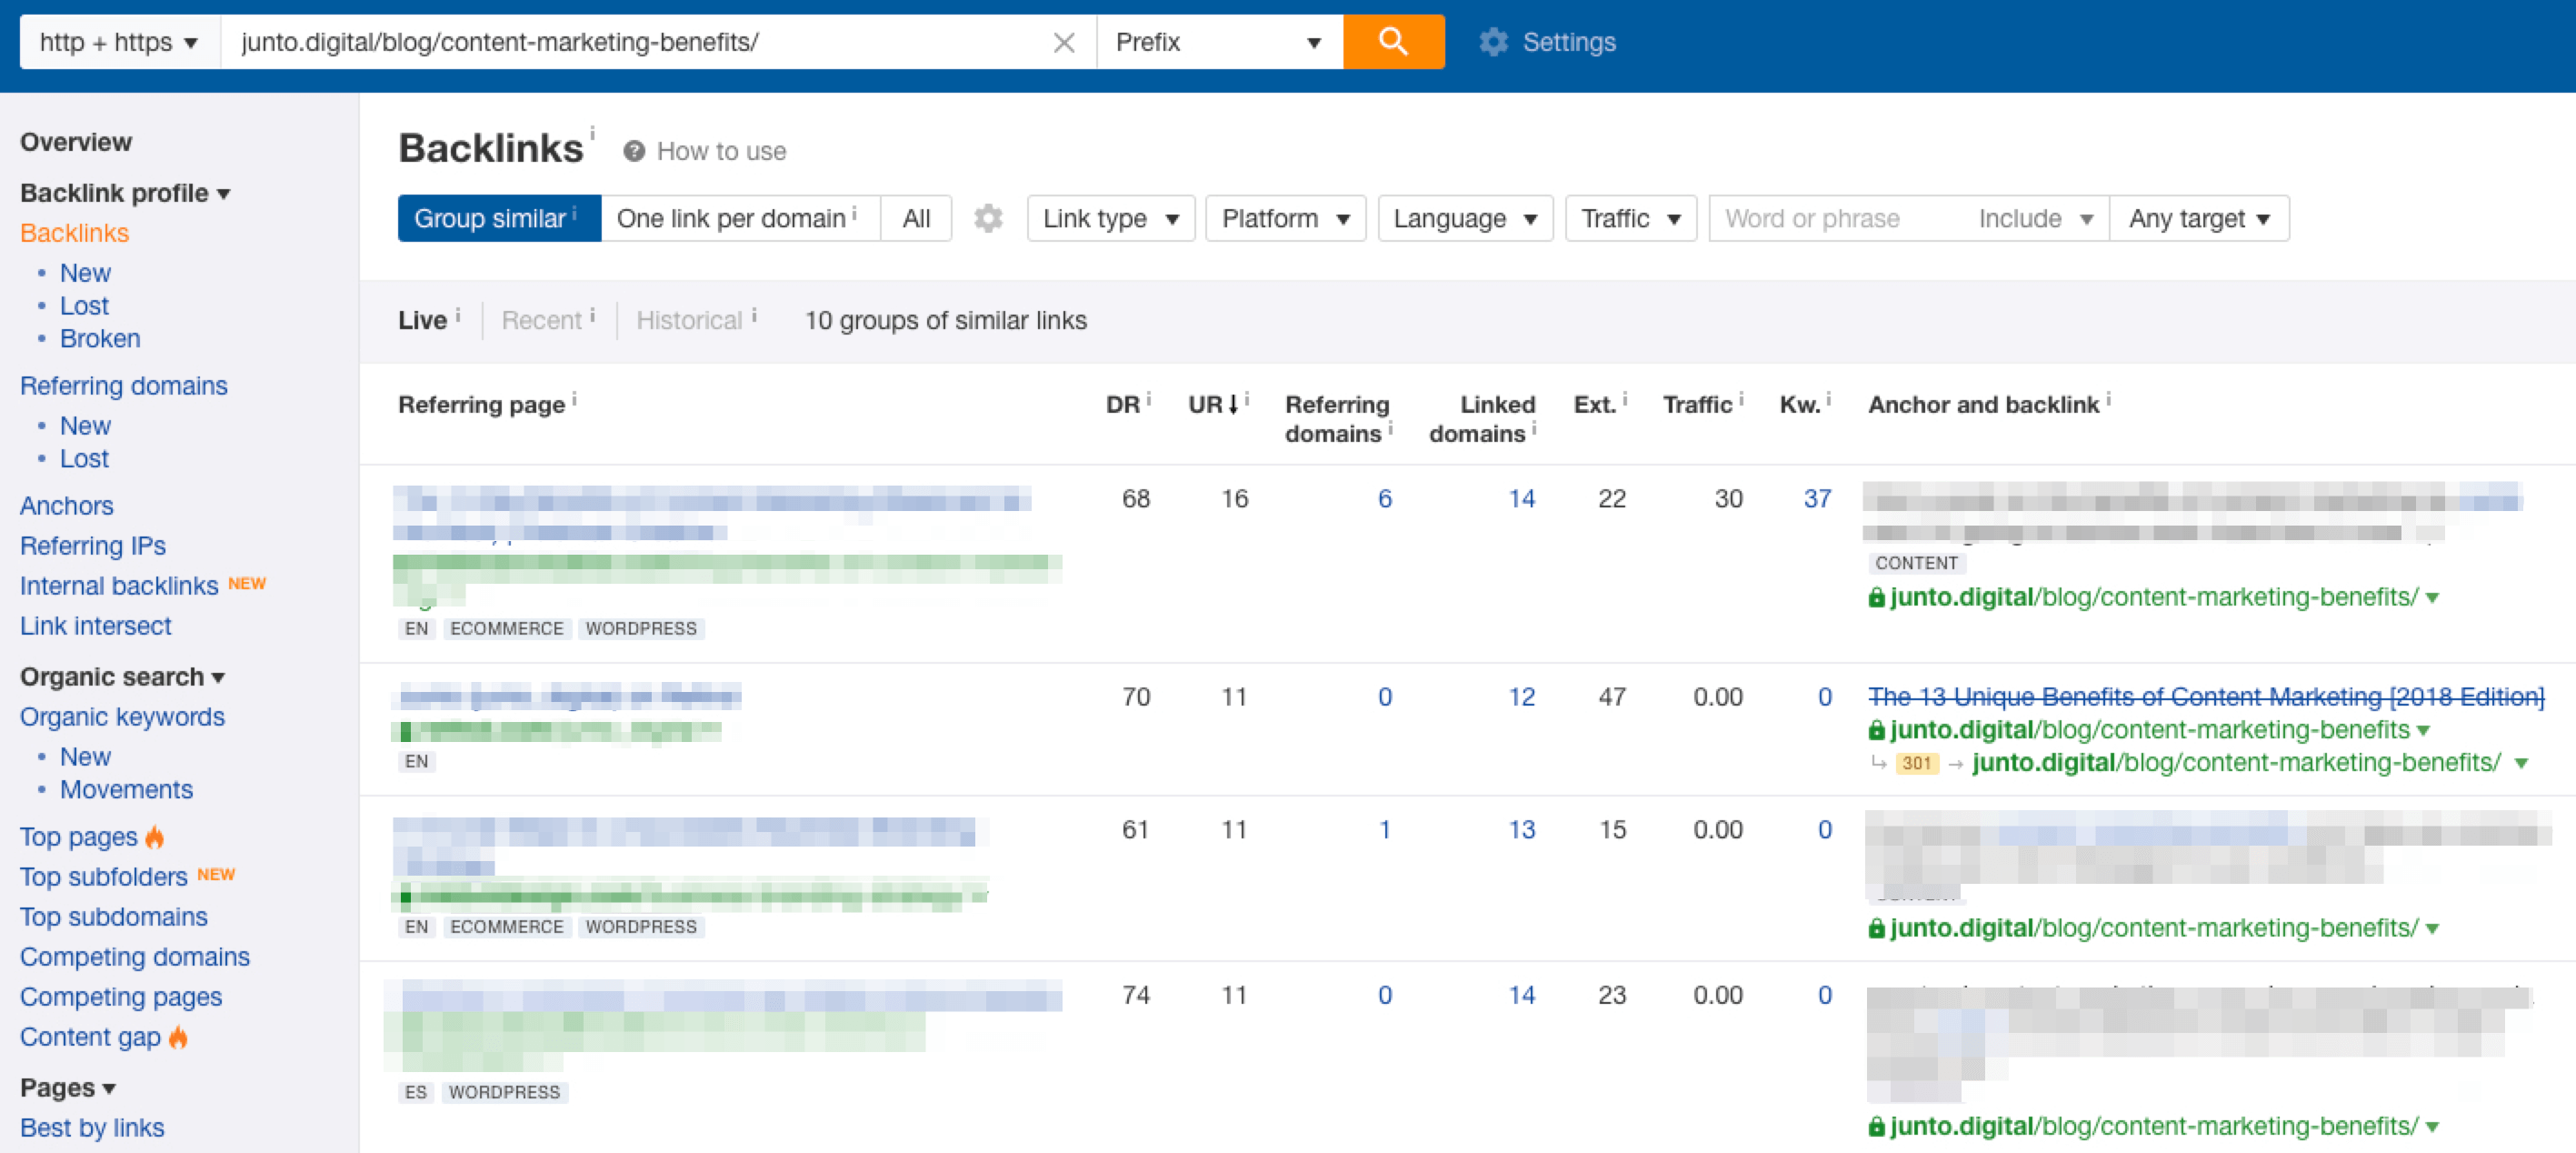This screenshot has height=1153, width=2576.
Task: Switch to the Recent links tab
Action: click(x=541, y=320)
